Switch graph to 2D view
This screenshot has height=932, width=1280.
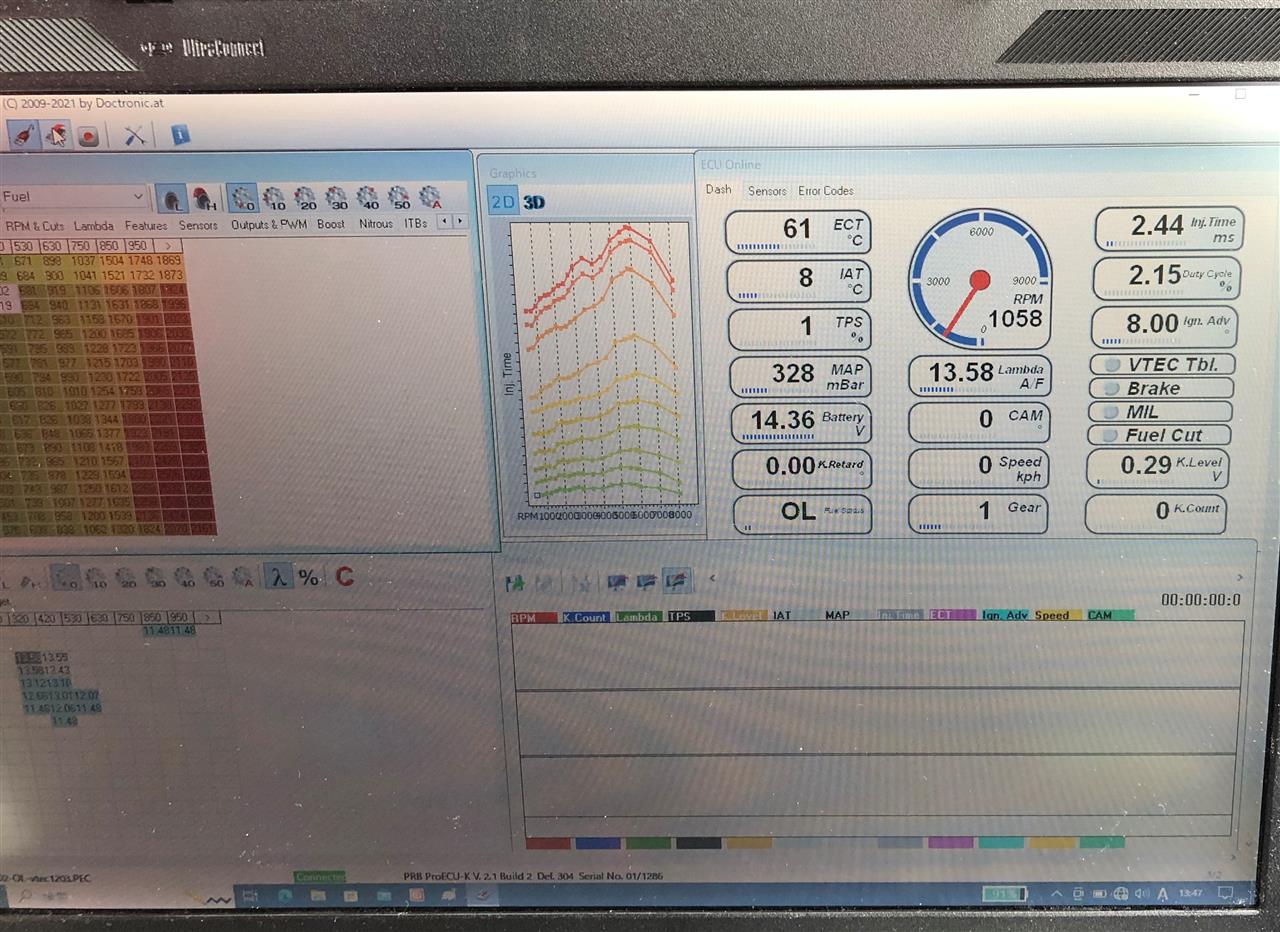(502, 202)
